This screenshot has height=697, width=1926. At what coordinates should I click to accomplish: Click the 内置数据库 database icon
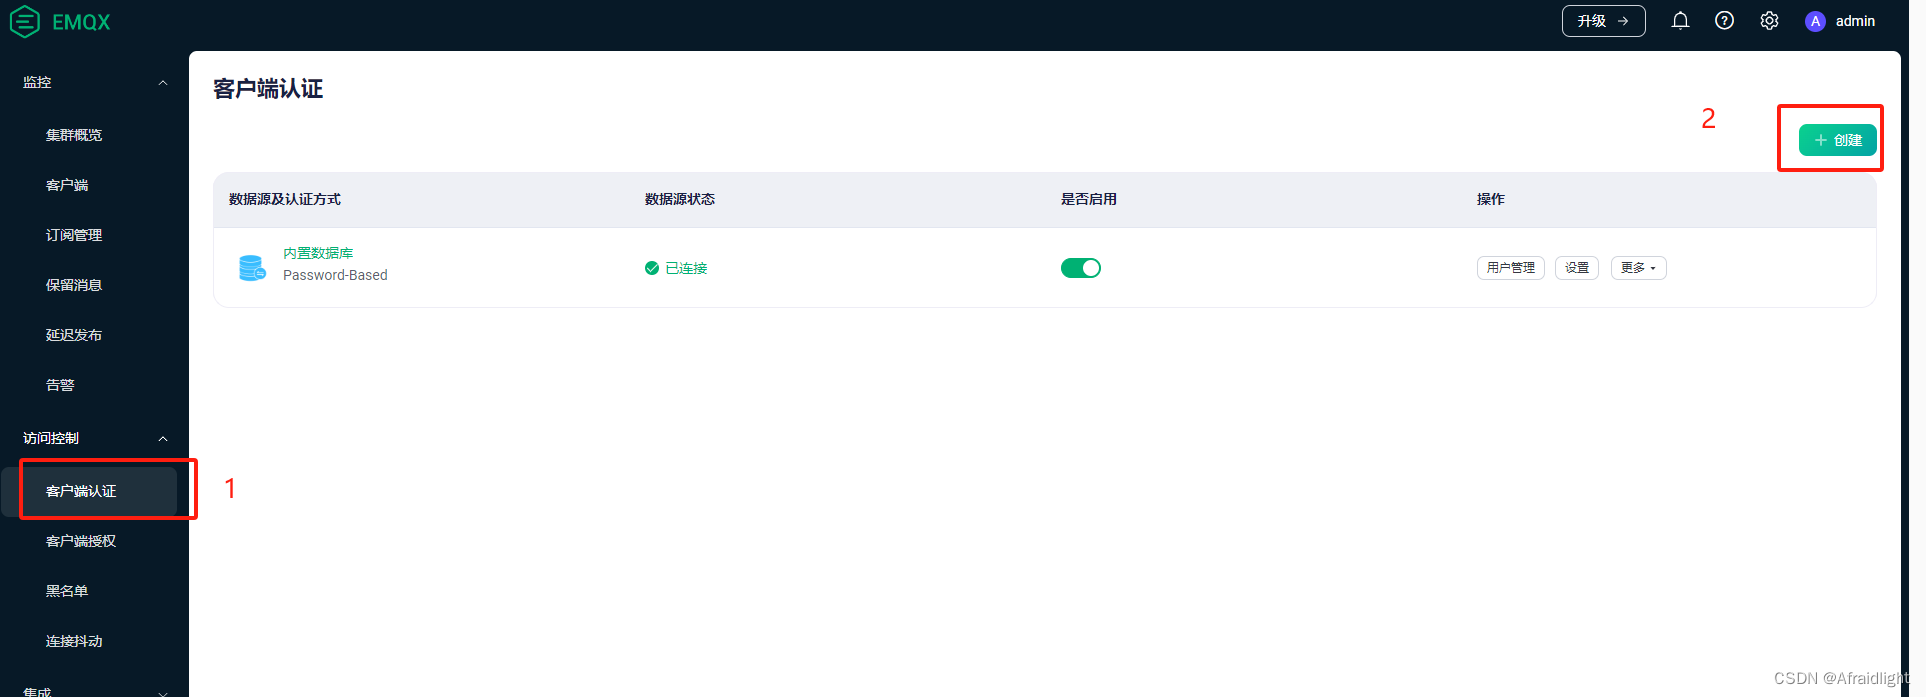[x=252, y=267]
